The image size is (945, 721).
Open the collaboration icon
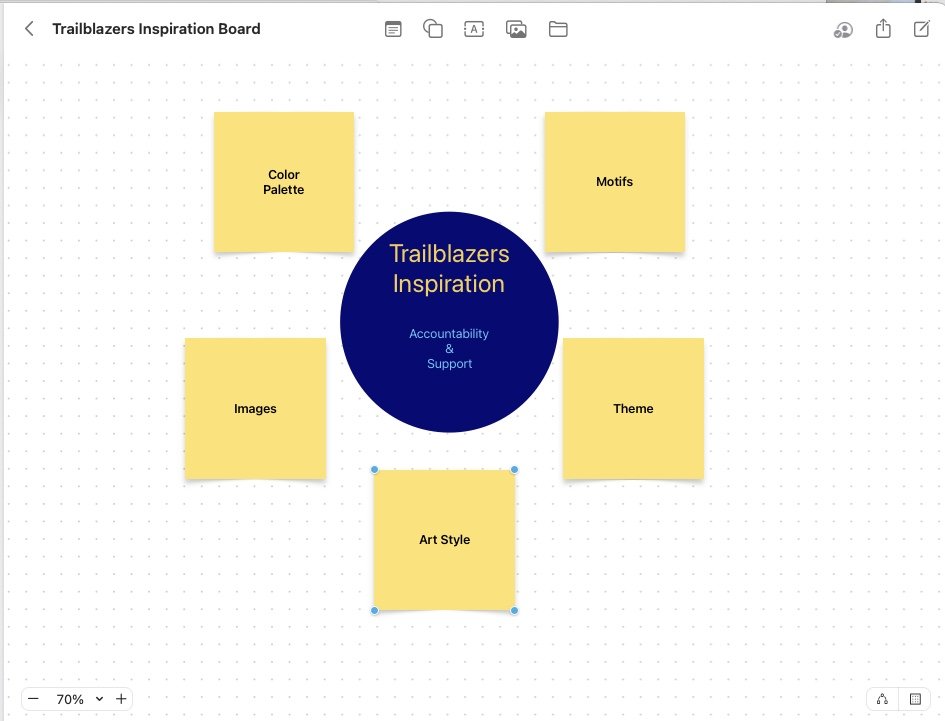843,30
